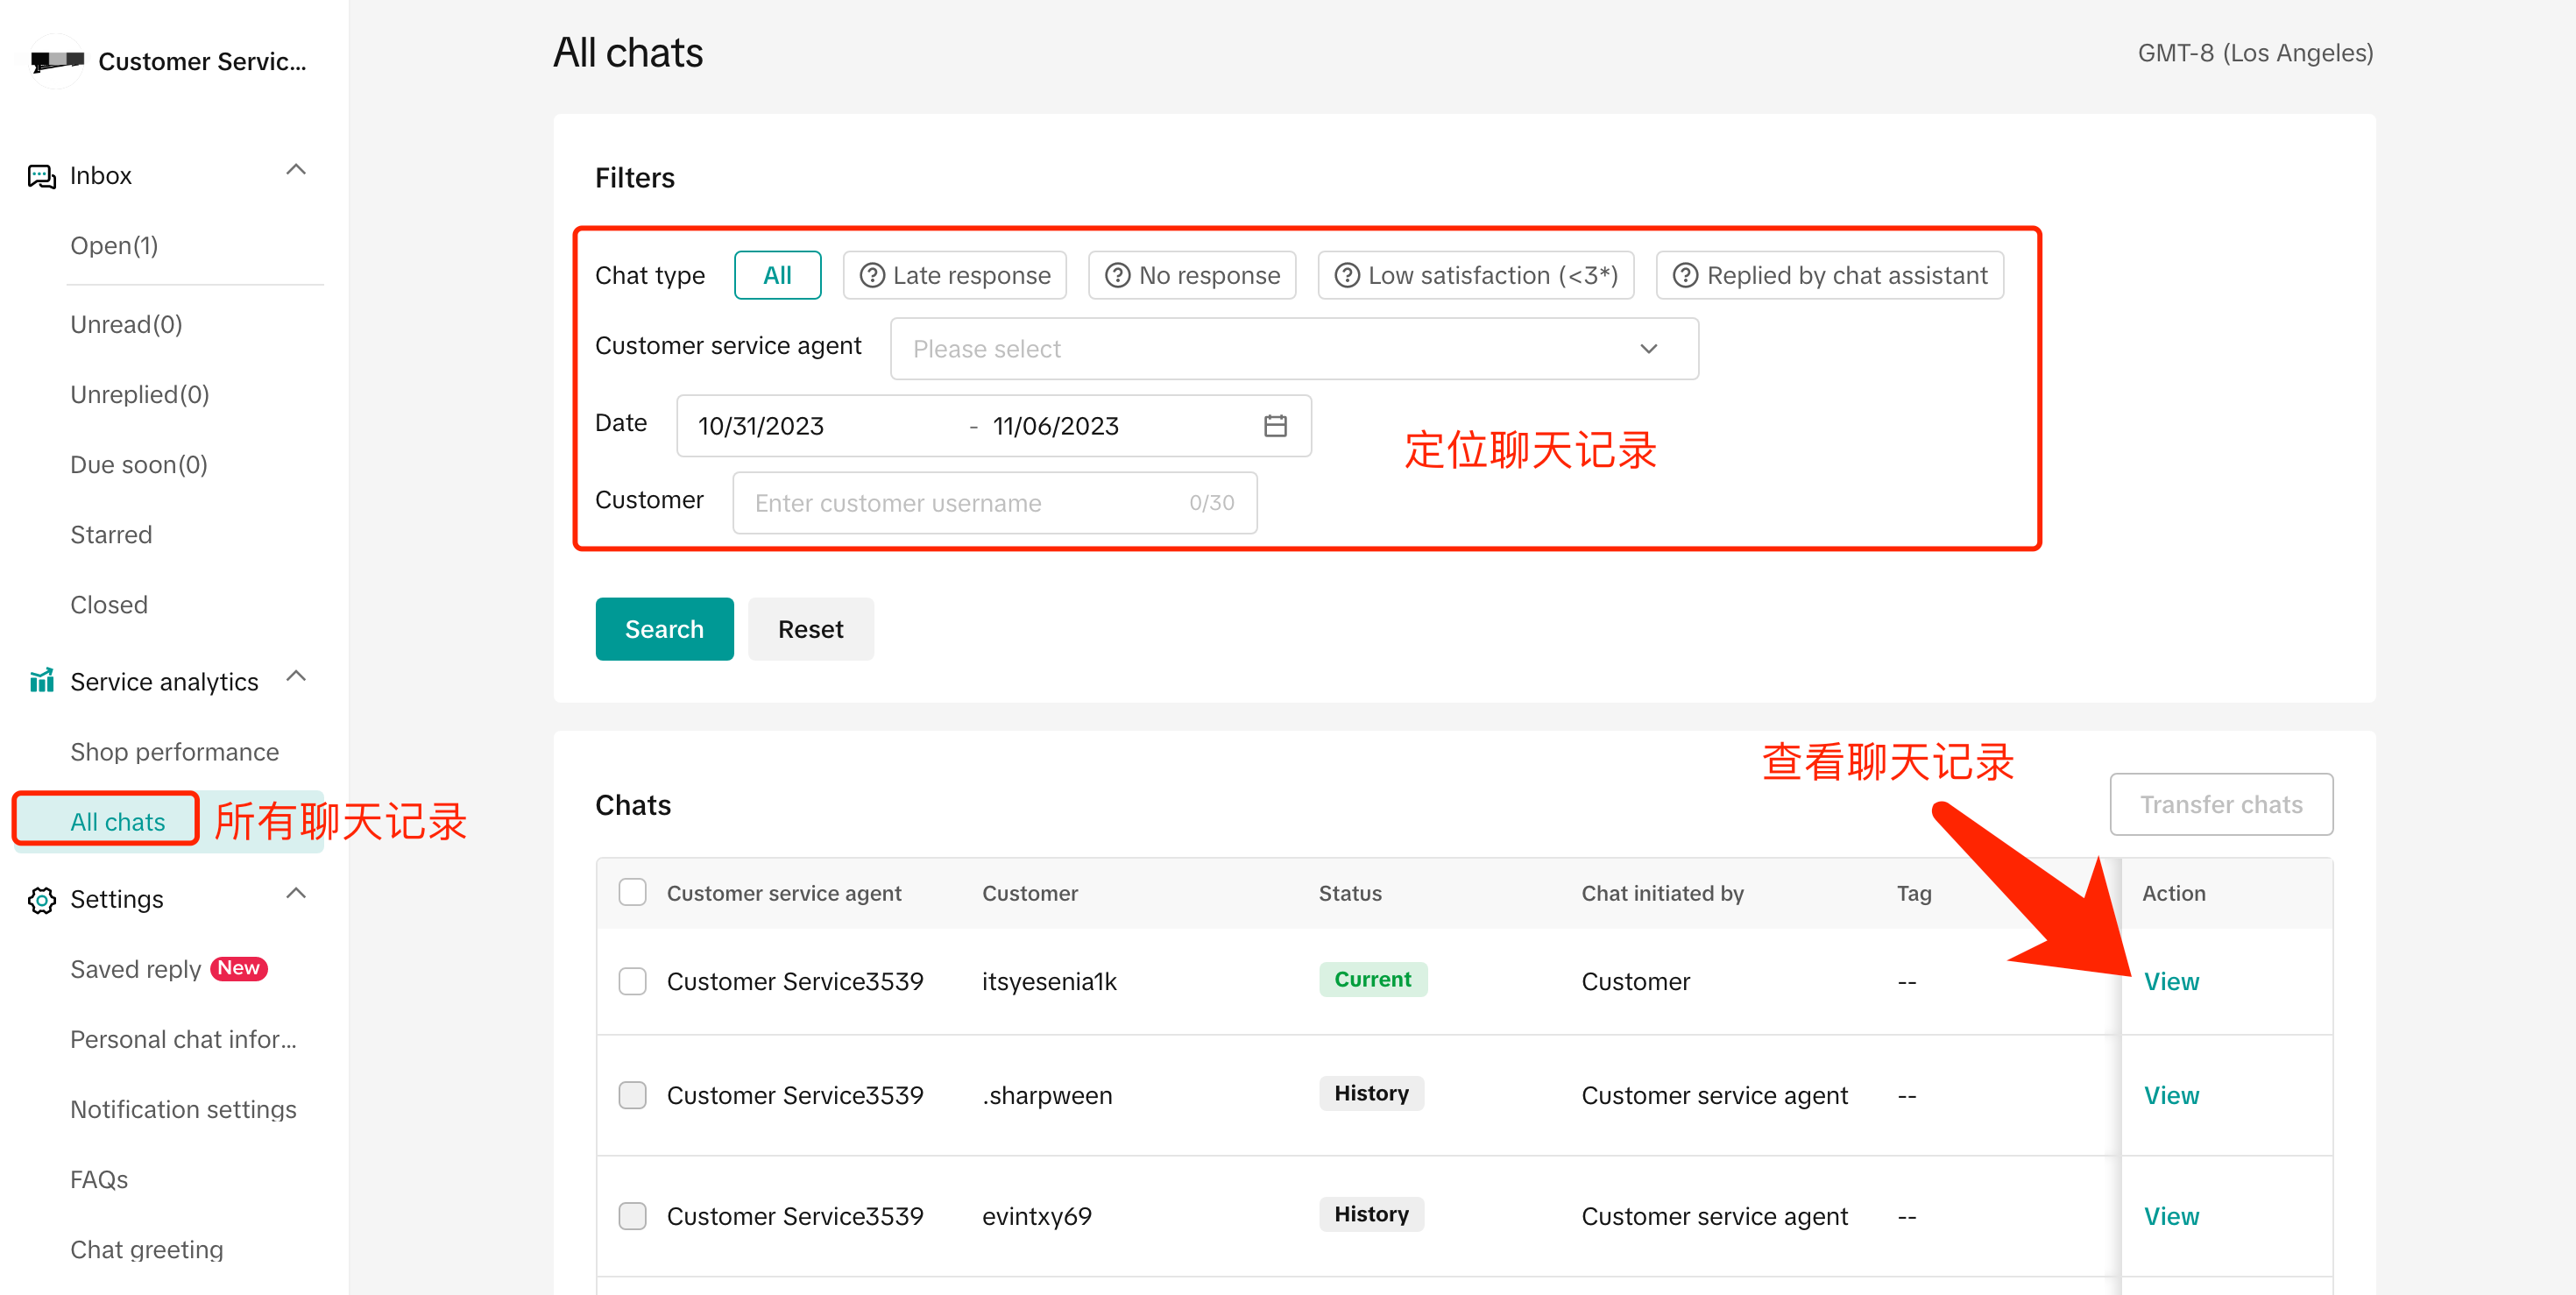Collapse the Inbox section
Image resolution: width=2576 pixels, height=1295 pixels.
click(x=296, y=170)
